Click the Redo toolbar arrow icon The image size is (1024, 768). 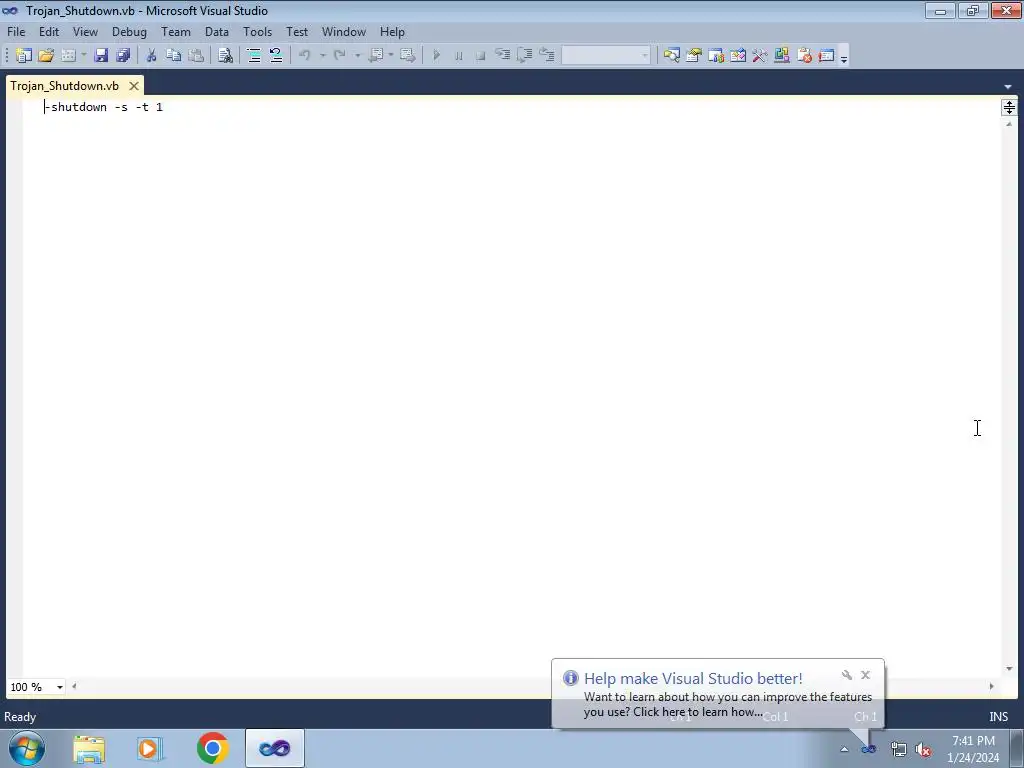[340, 56]
